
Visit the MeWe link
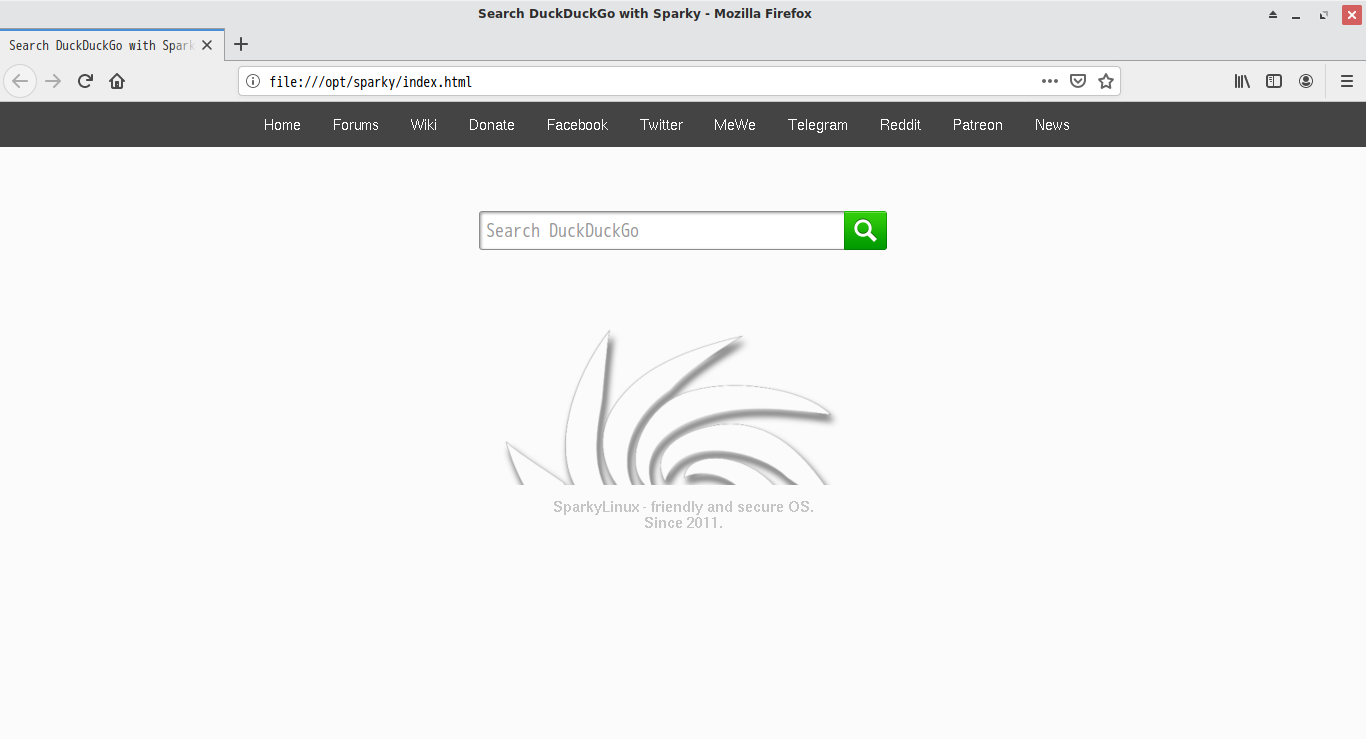(735, 125)
